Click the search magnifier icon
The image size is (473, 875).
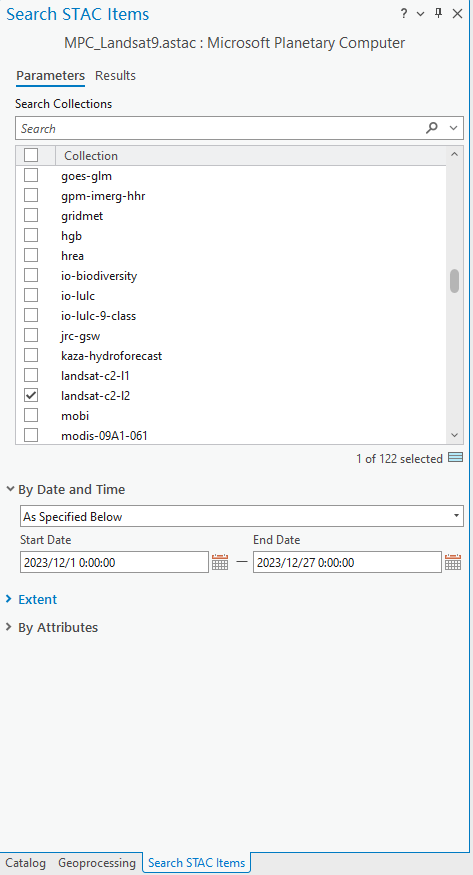click(432, 128)
